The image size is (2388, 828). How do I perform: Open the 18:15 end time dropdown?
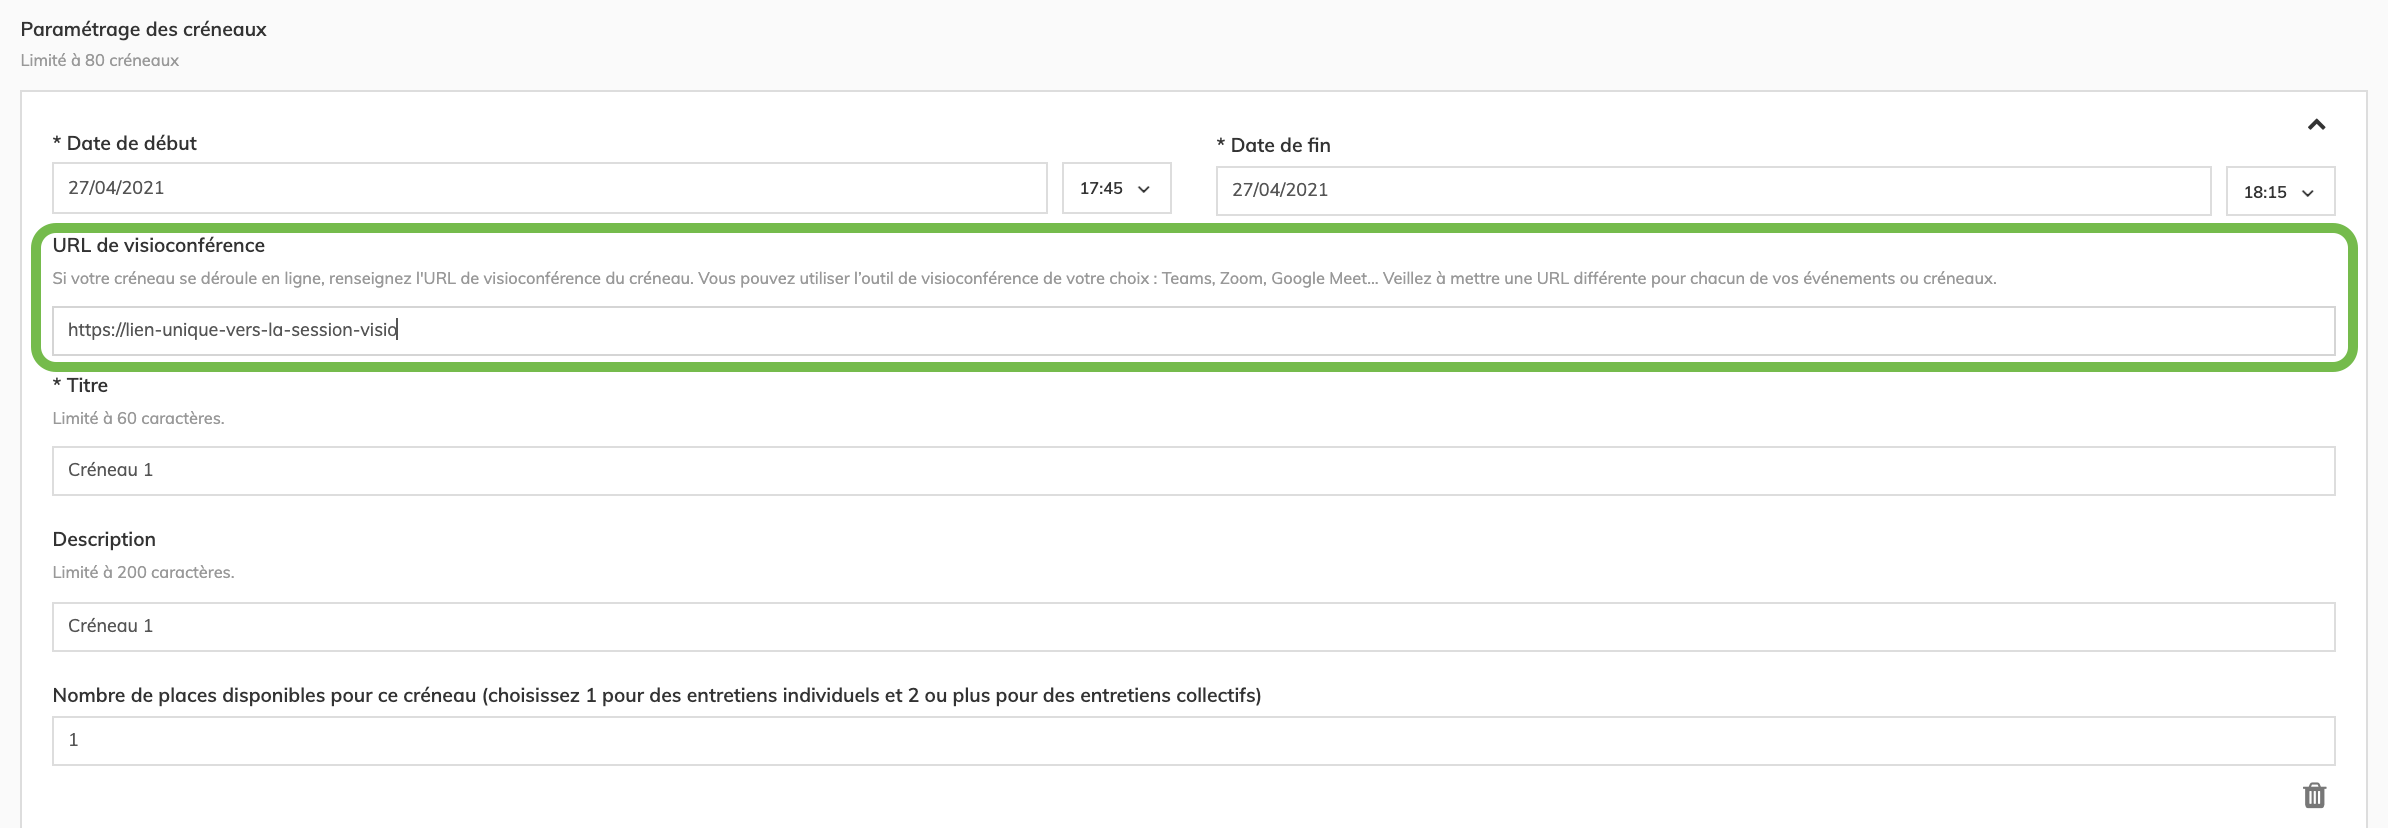click(x=2279, y=192)
